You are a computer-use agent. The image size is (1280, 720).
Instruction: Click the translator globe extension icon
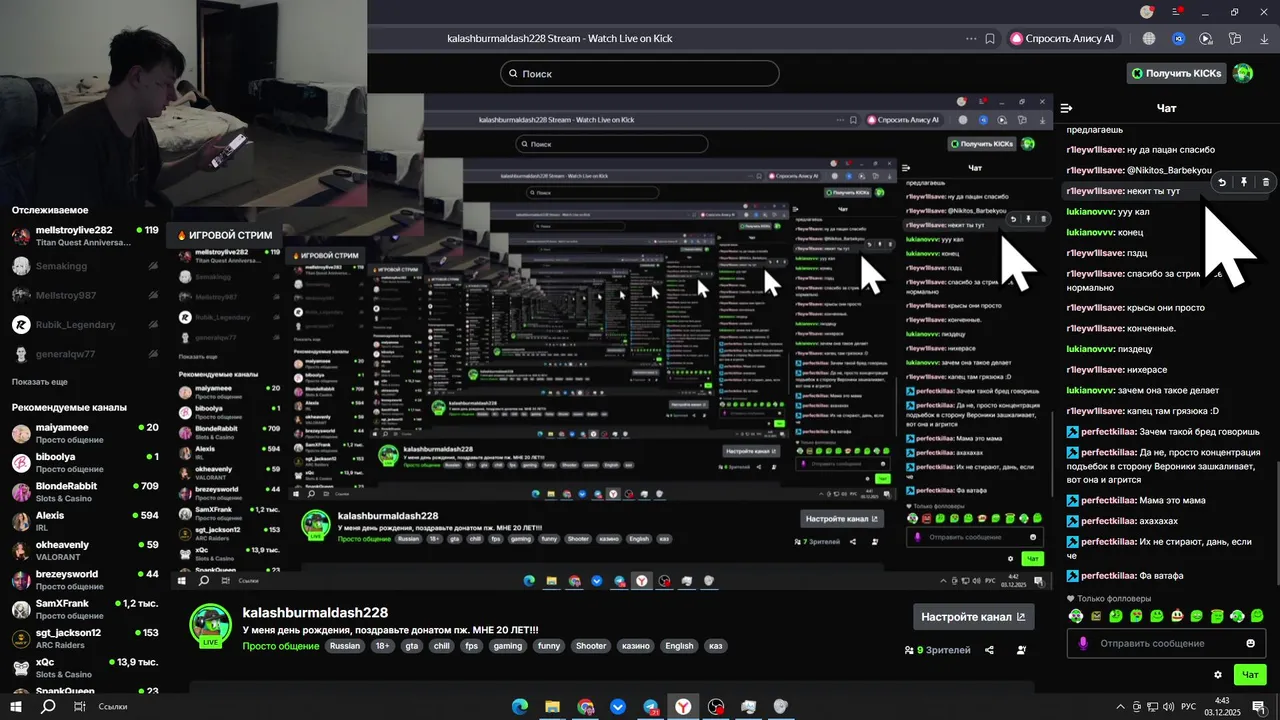[x=1149, y=39]
